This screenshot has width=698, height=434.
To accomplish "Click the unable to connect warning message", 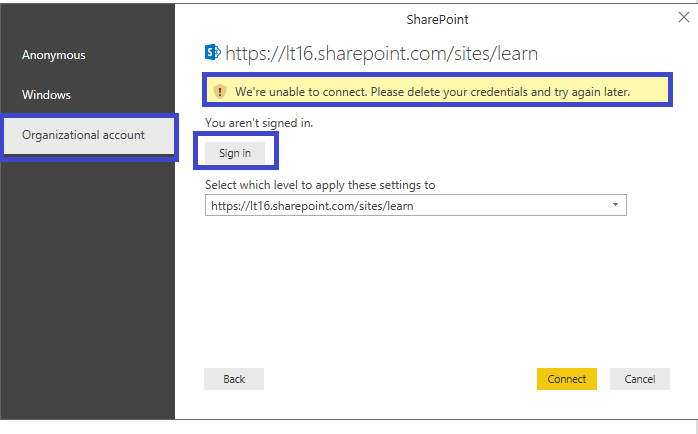I will point(432,92).
